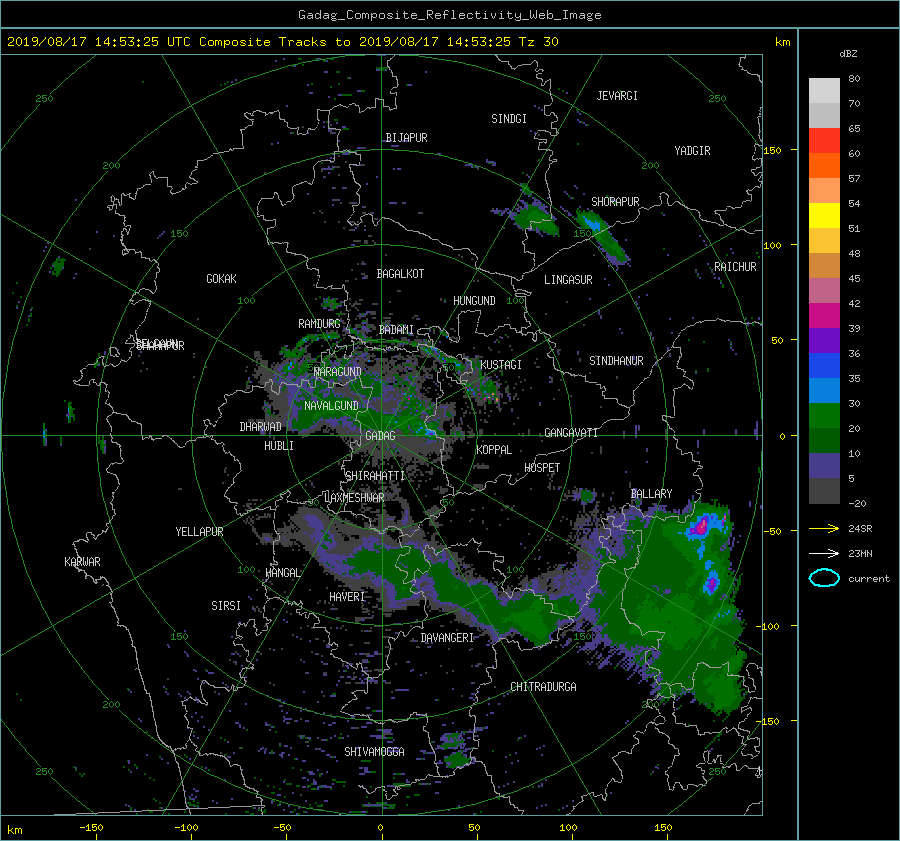
Task: Click the LAXMESHWAR city label
Action: coord(354,498)
